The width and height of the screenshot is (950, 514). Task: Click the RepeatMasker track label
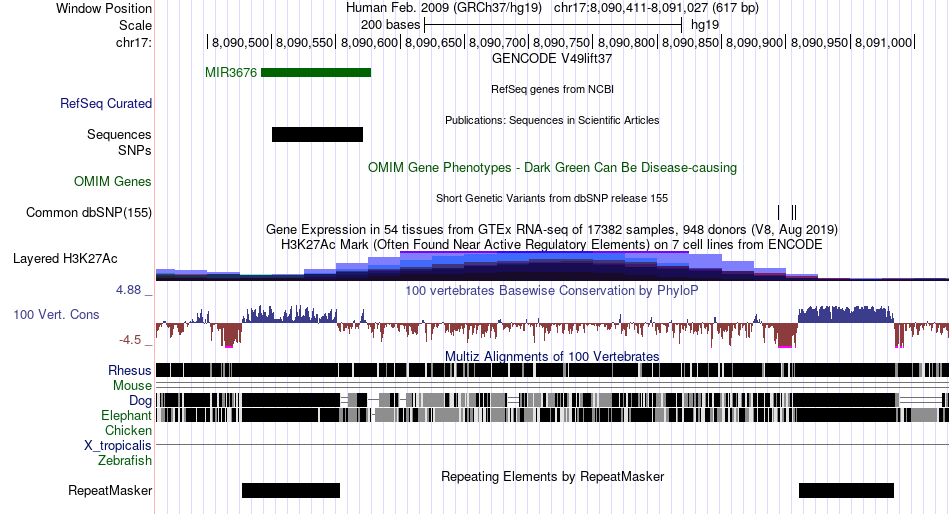tap(110, 490)
